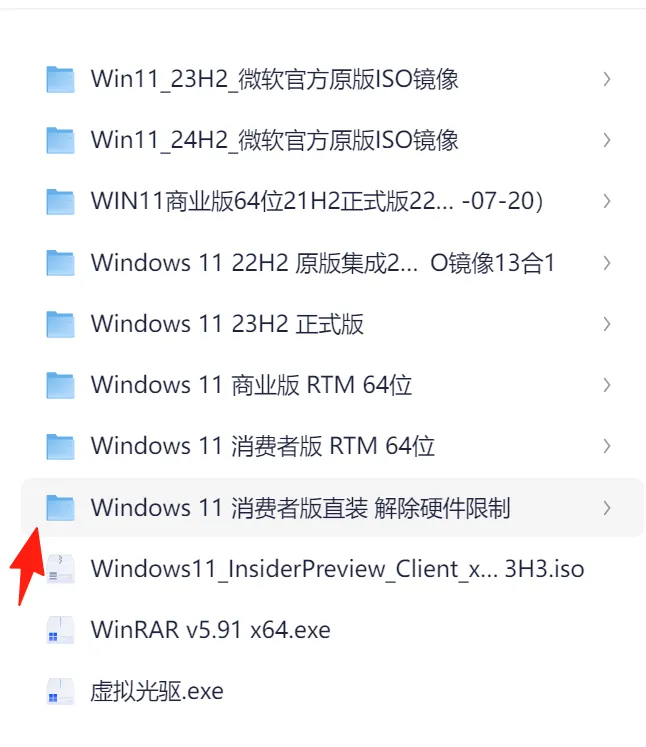Expand chevron for Win11_23H2 folder
This screenshot has height=747, width=646.
(x=606, y=79)
